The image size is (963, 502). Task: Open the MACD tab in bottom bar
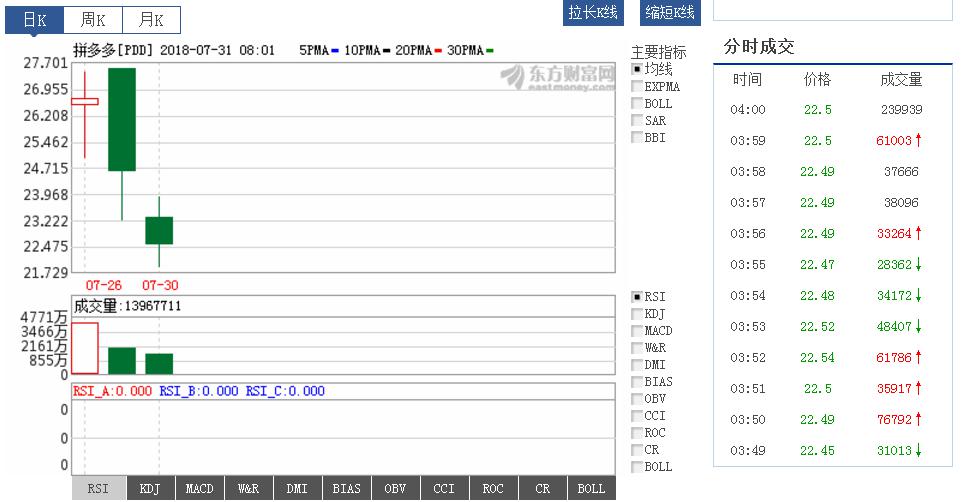pos(199,488)
